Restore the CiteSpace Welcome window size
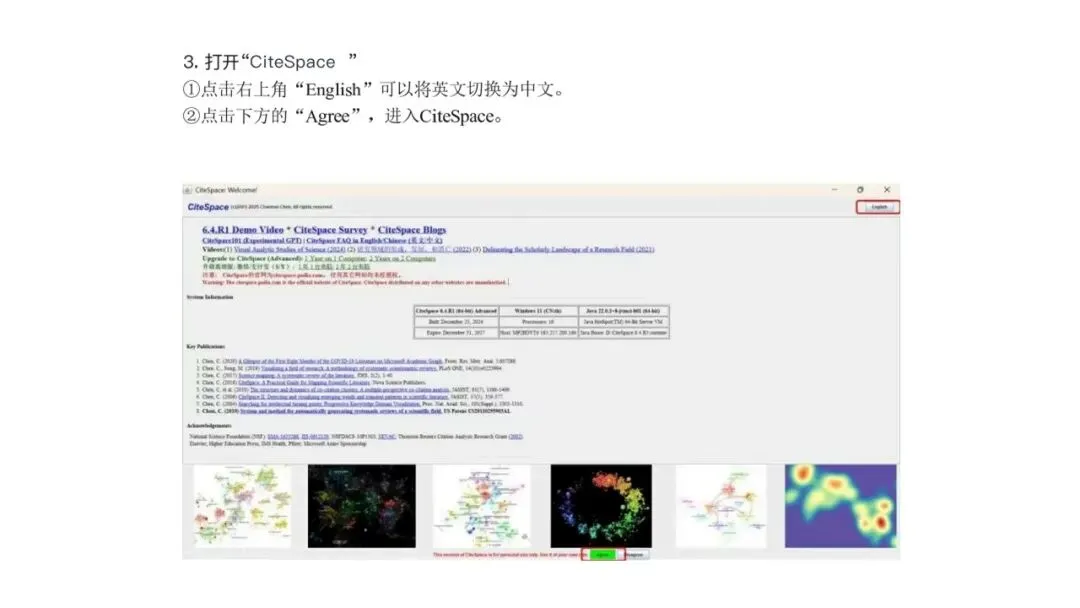The image size is (1080, 608). coord(860,189)
